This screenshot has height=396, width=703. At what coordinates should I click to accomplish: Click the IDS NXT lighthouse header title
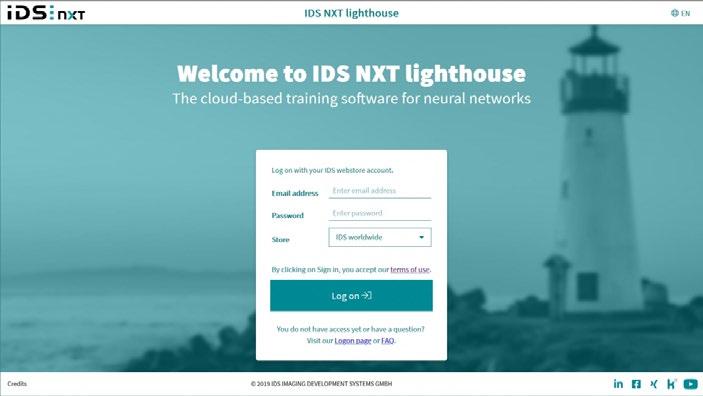[352, 13]
